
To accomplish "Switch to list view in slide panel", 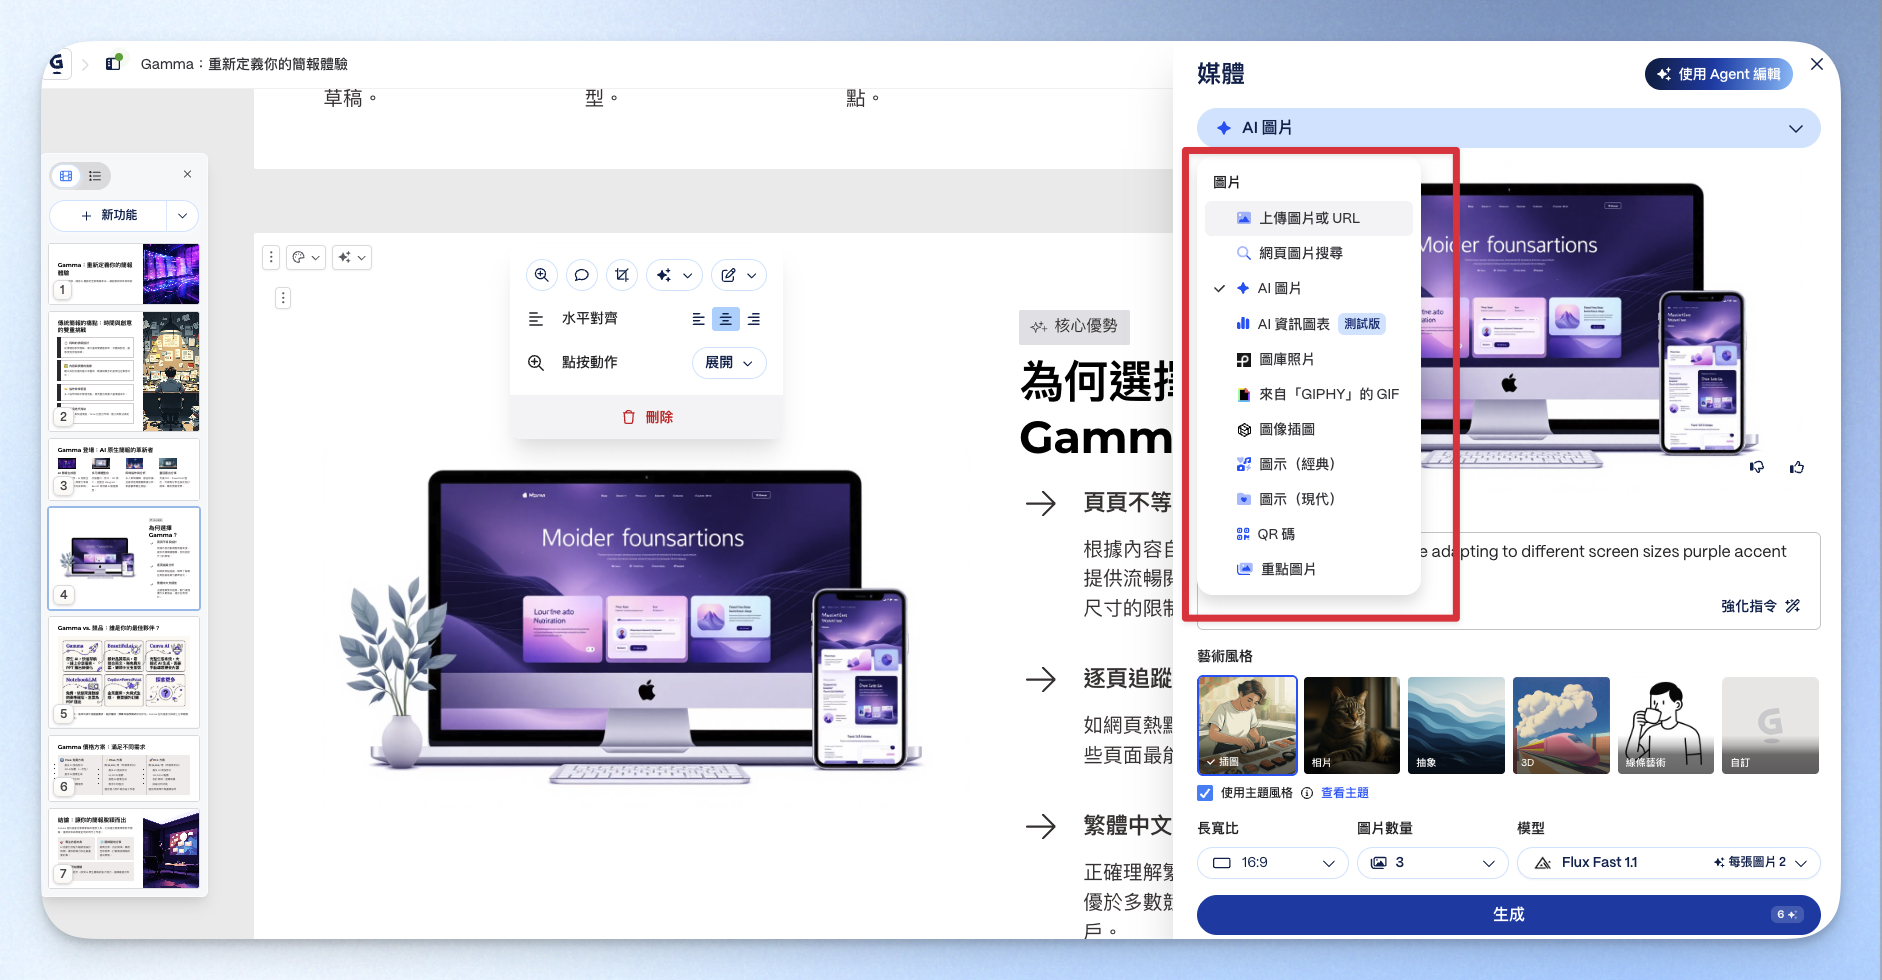I will click(95, 176).
